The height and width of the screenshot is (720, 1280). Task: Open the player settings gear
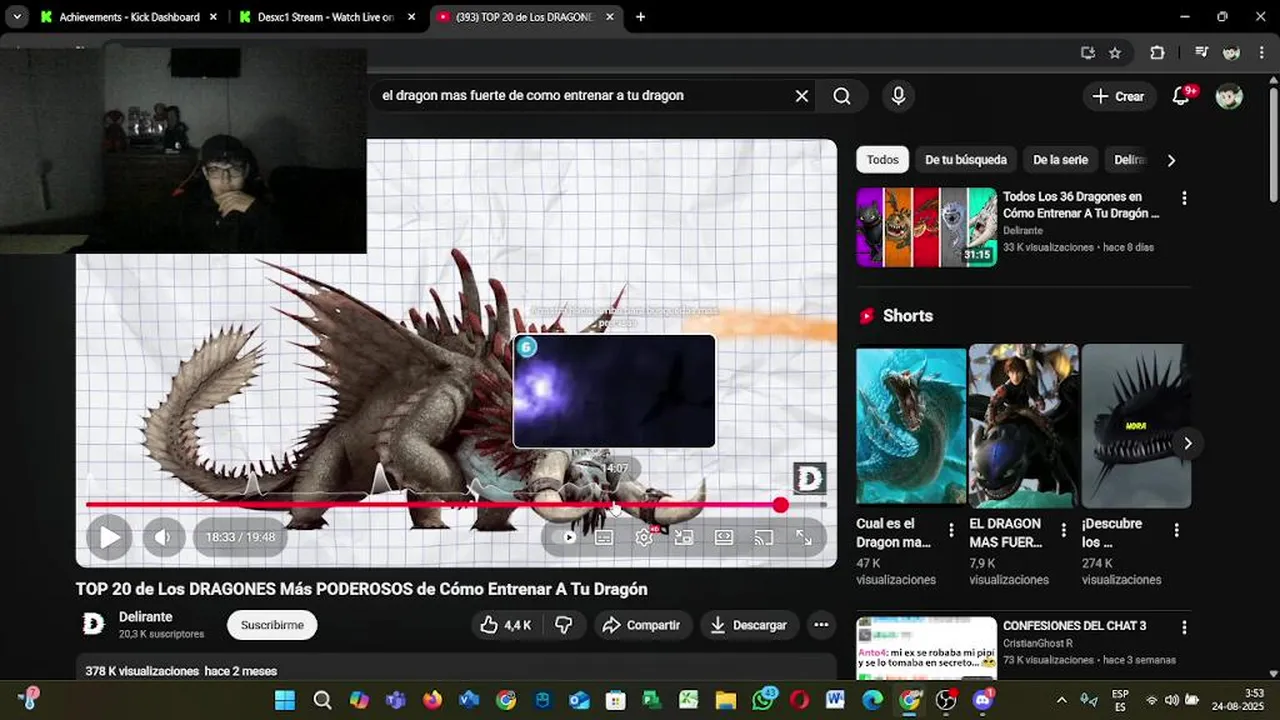(x=644, y=537)
